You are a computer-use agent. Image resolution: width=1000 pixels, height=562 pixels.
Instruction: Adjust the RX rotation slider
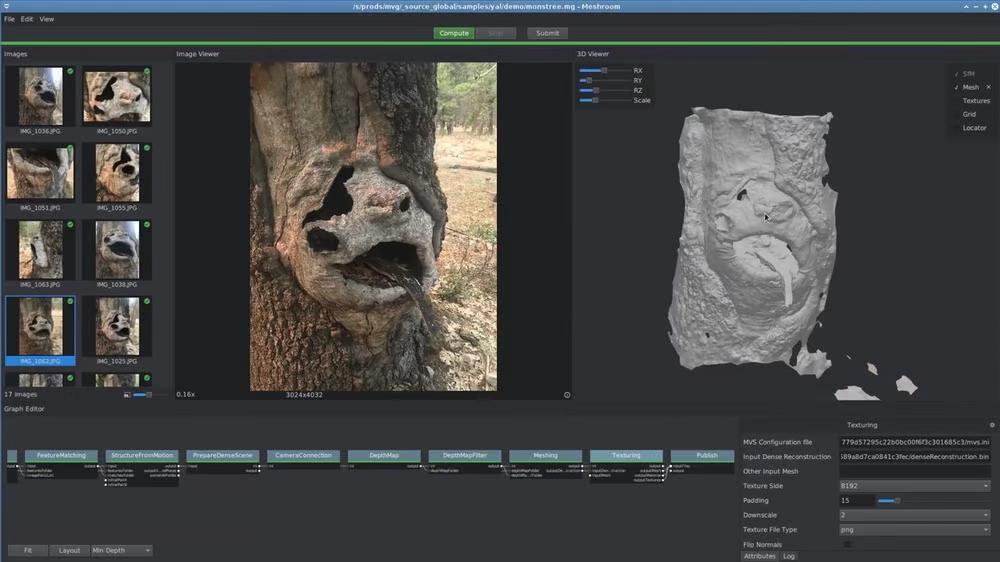click(x=604, y=71)
